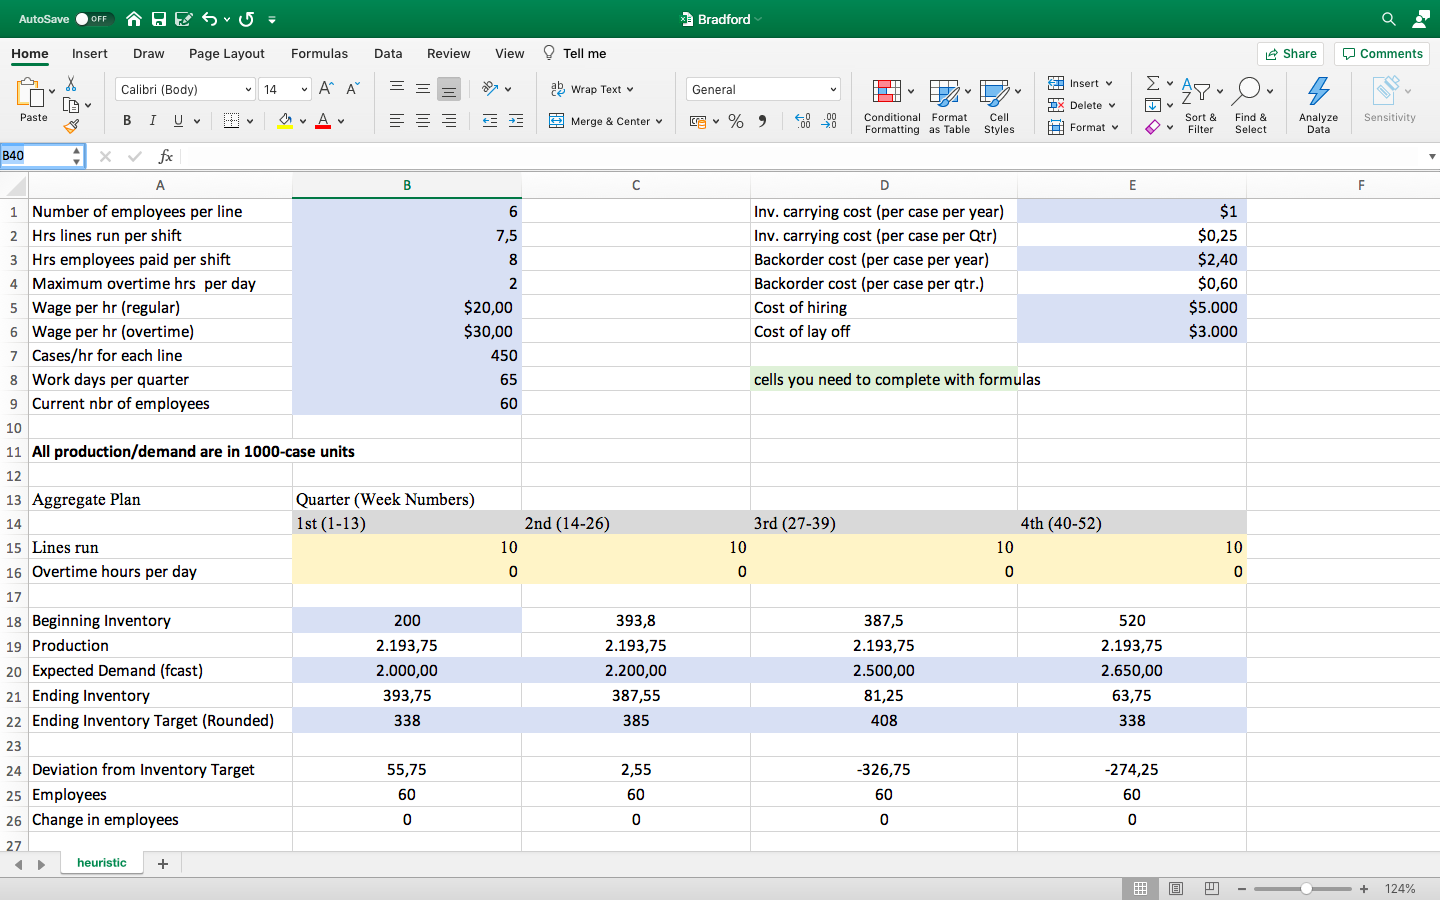
Task: Click the Increase Decimal icon
Action: pyautogui.click(x=800, y=121)
